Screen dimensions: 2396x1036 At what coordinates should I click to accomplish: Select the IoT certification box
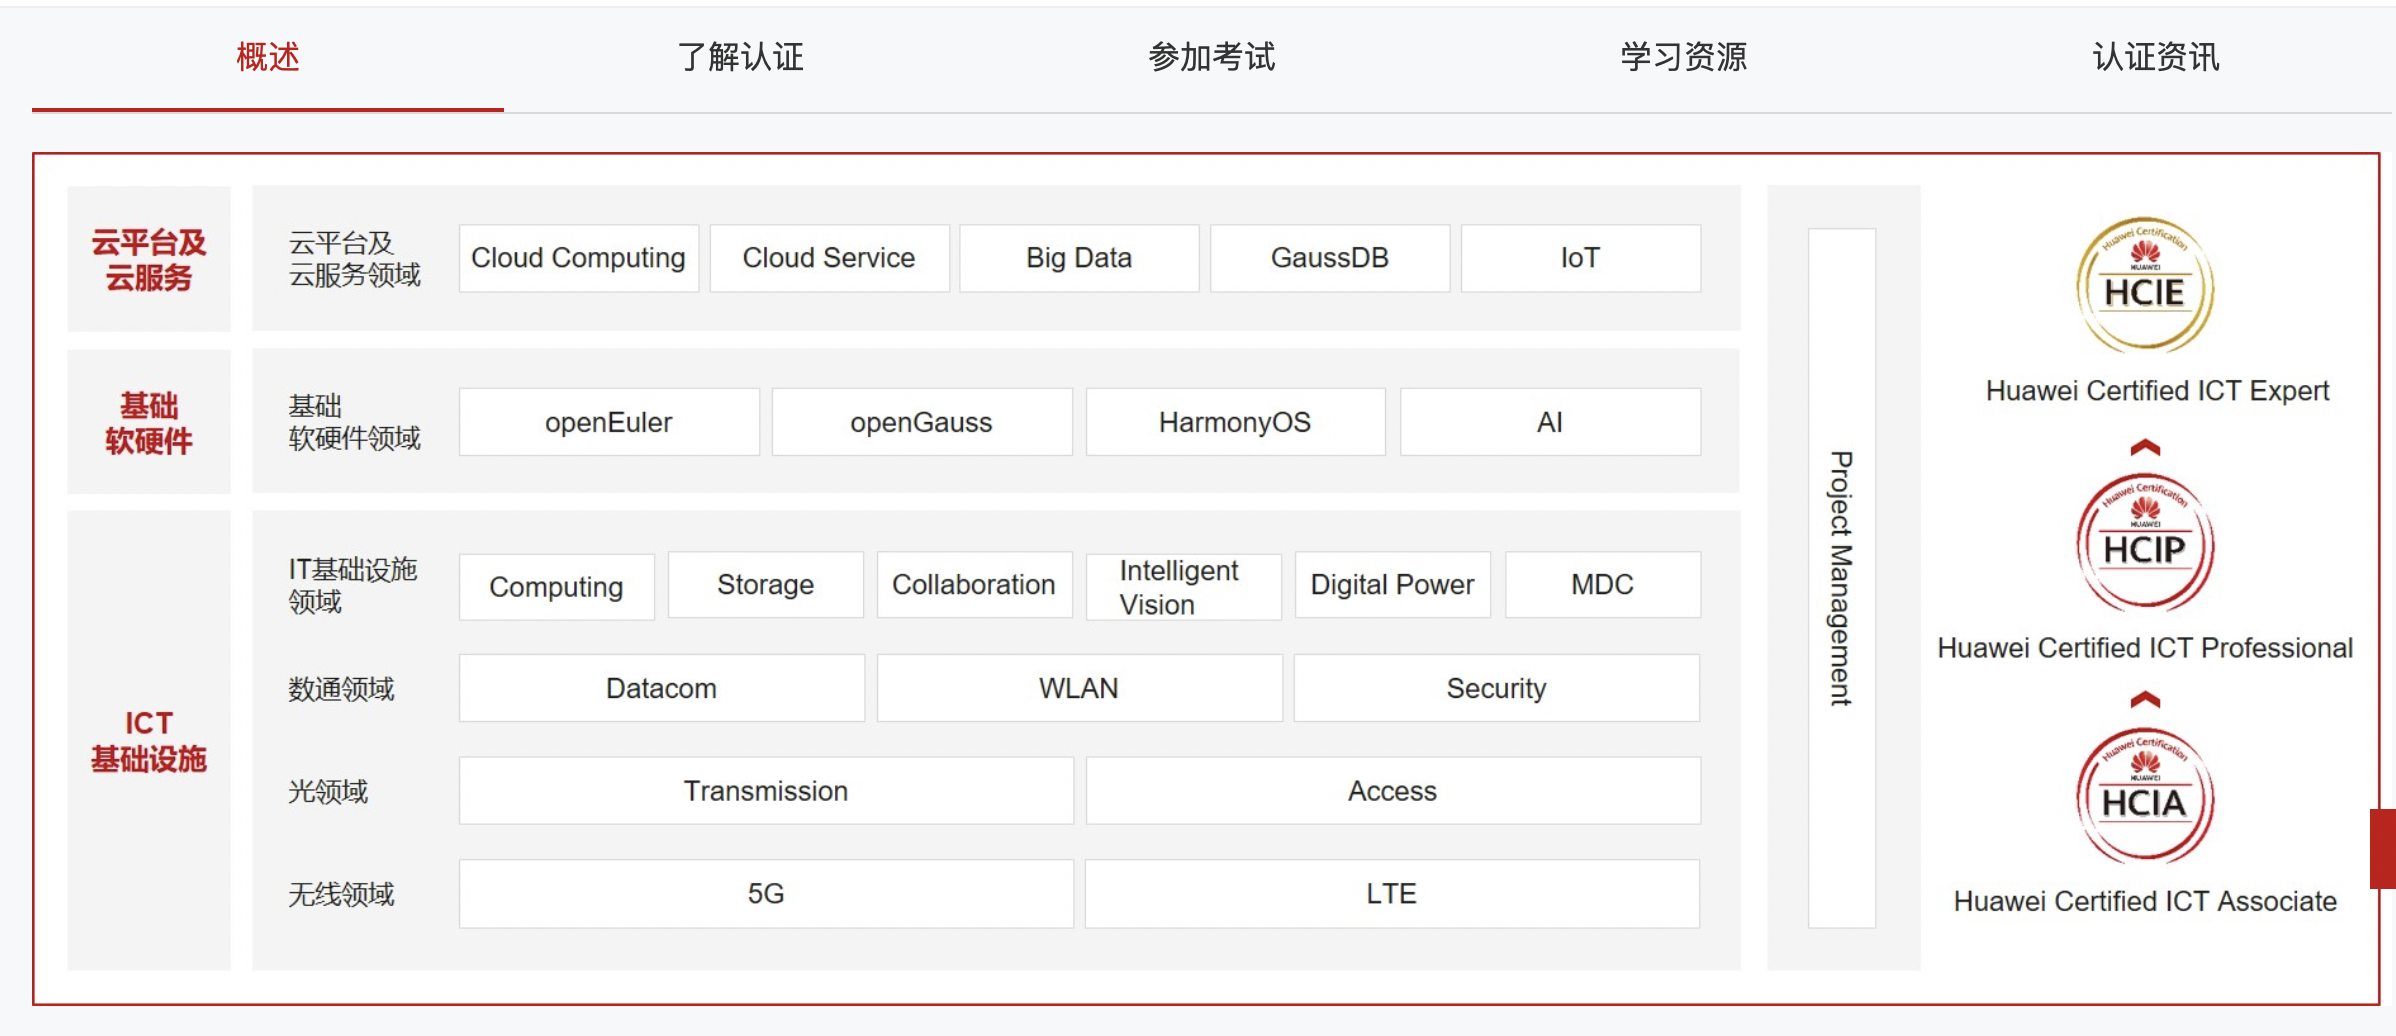(1581, 258)
